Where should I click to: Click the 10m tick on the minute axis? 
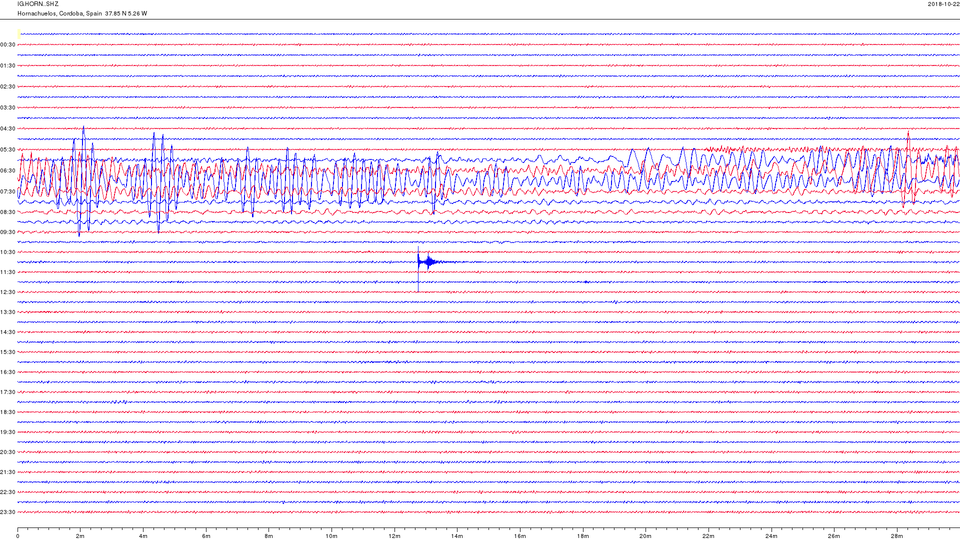click(x=331, y=536)
